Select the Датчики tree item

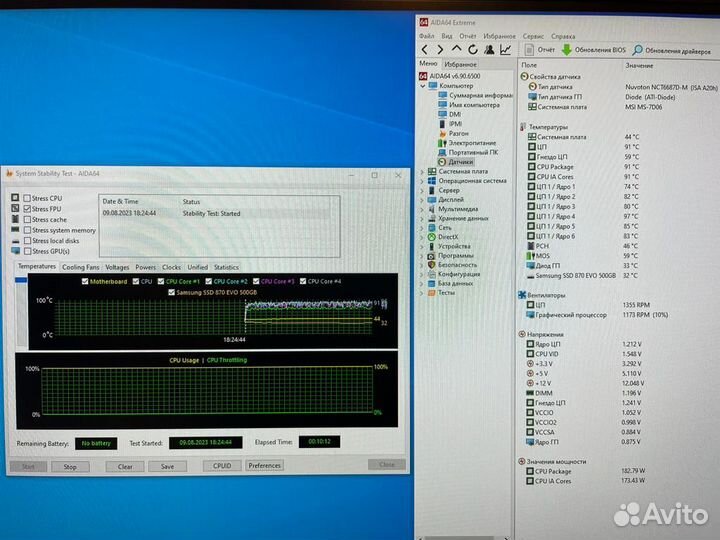pos(455,162)
